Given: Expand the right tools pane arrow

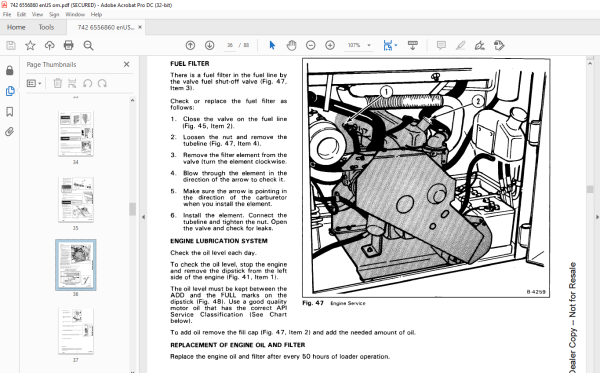Looking at the screenshot, I should 597,217.
